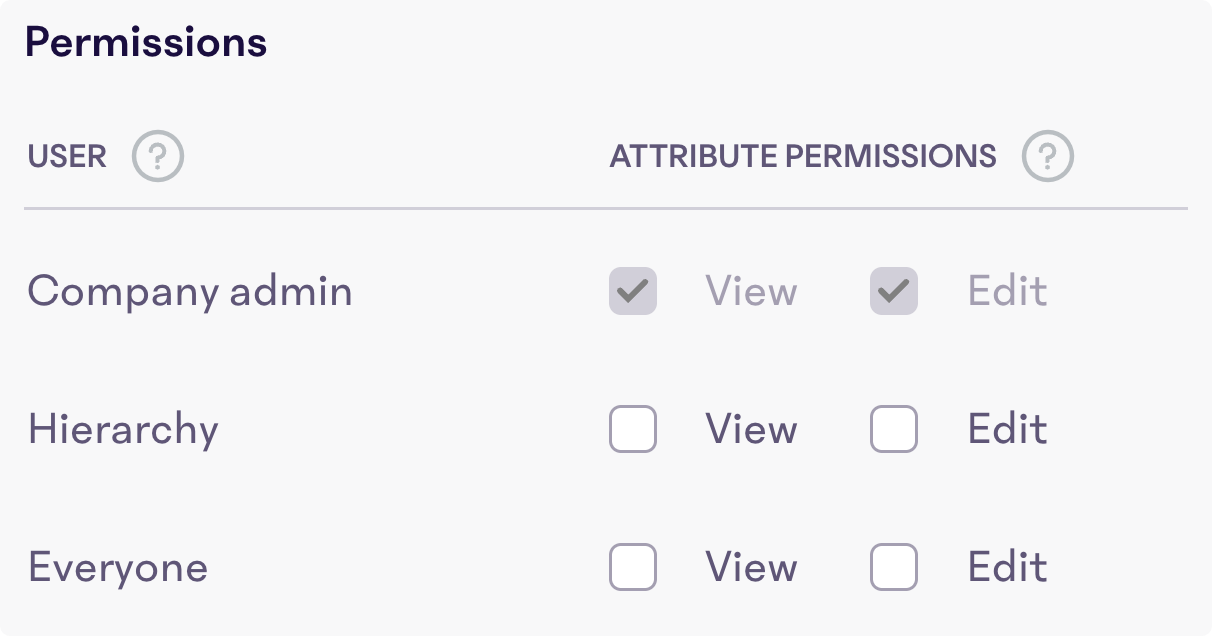Select the Hierarchy user label

click(122, 429)
